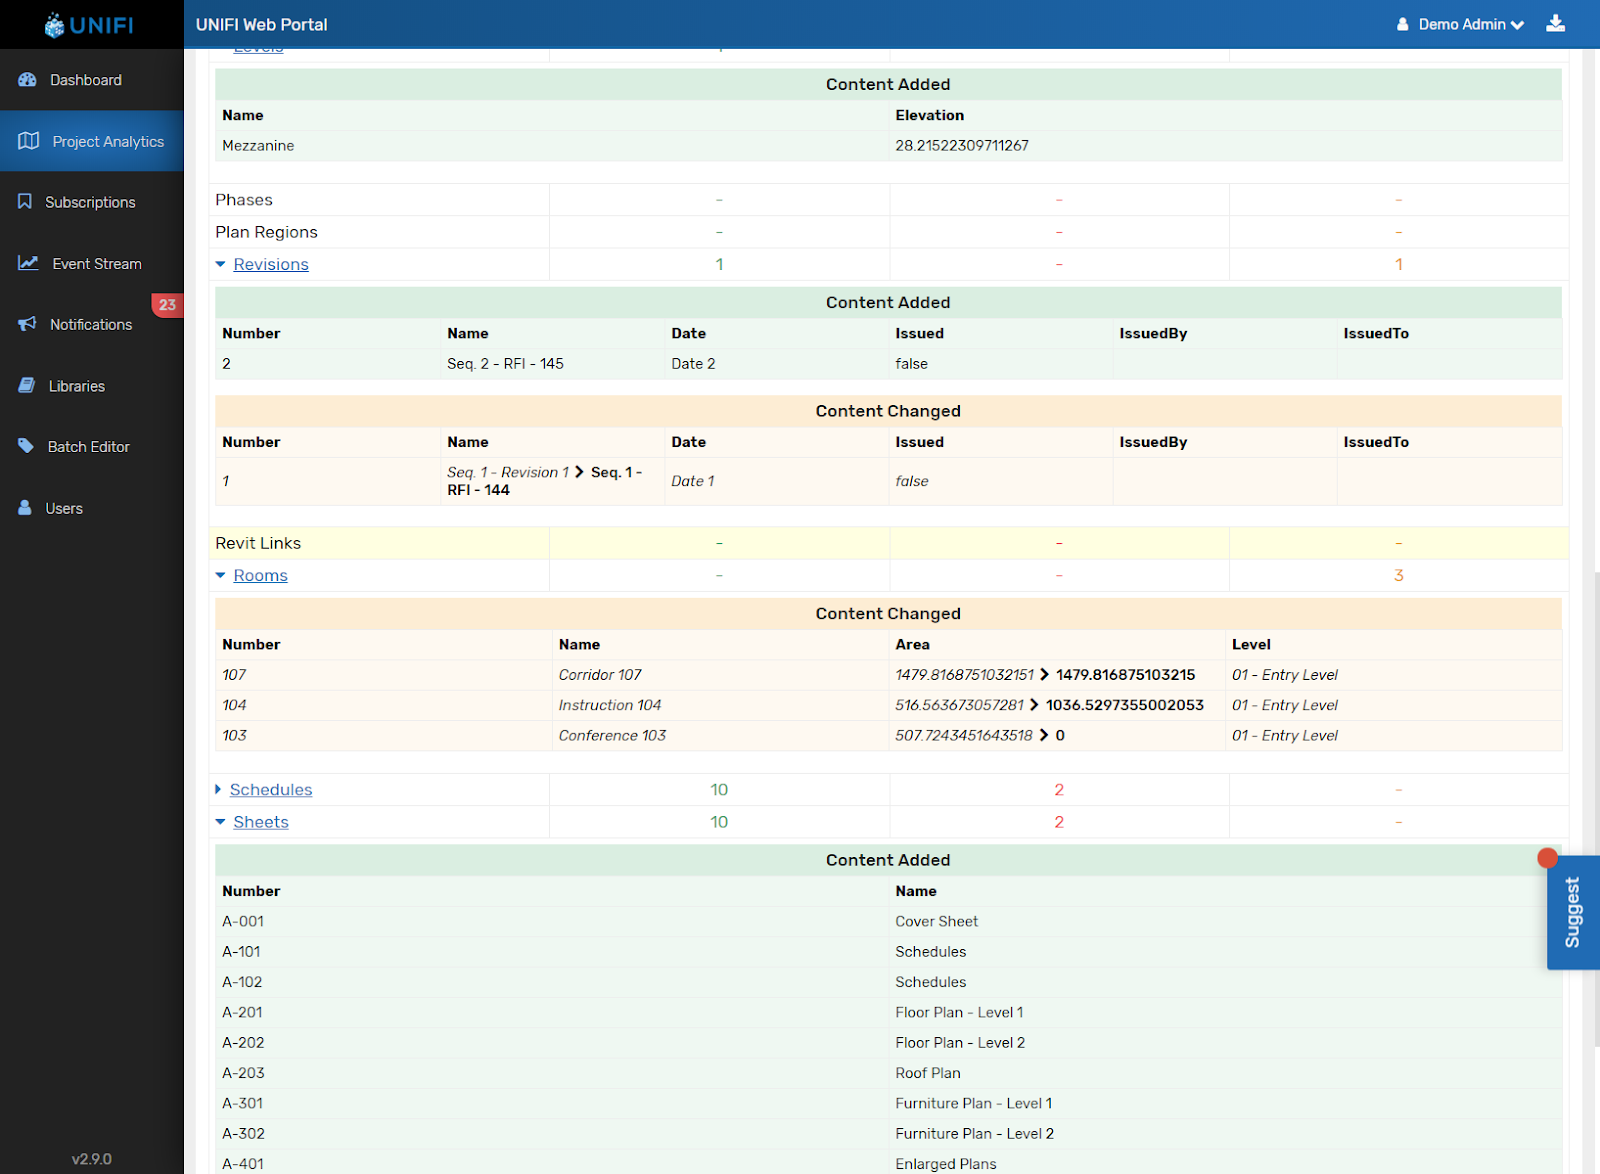Click the Dashboard palette icon
The image size is (1600, 1174).
coord(27,80)
